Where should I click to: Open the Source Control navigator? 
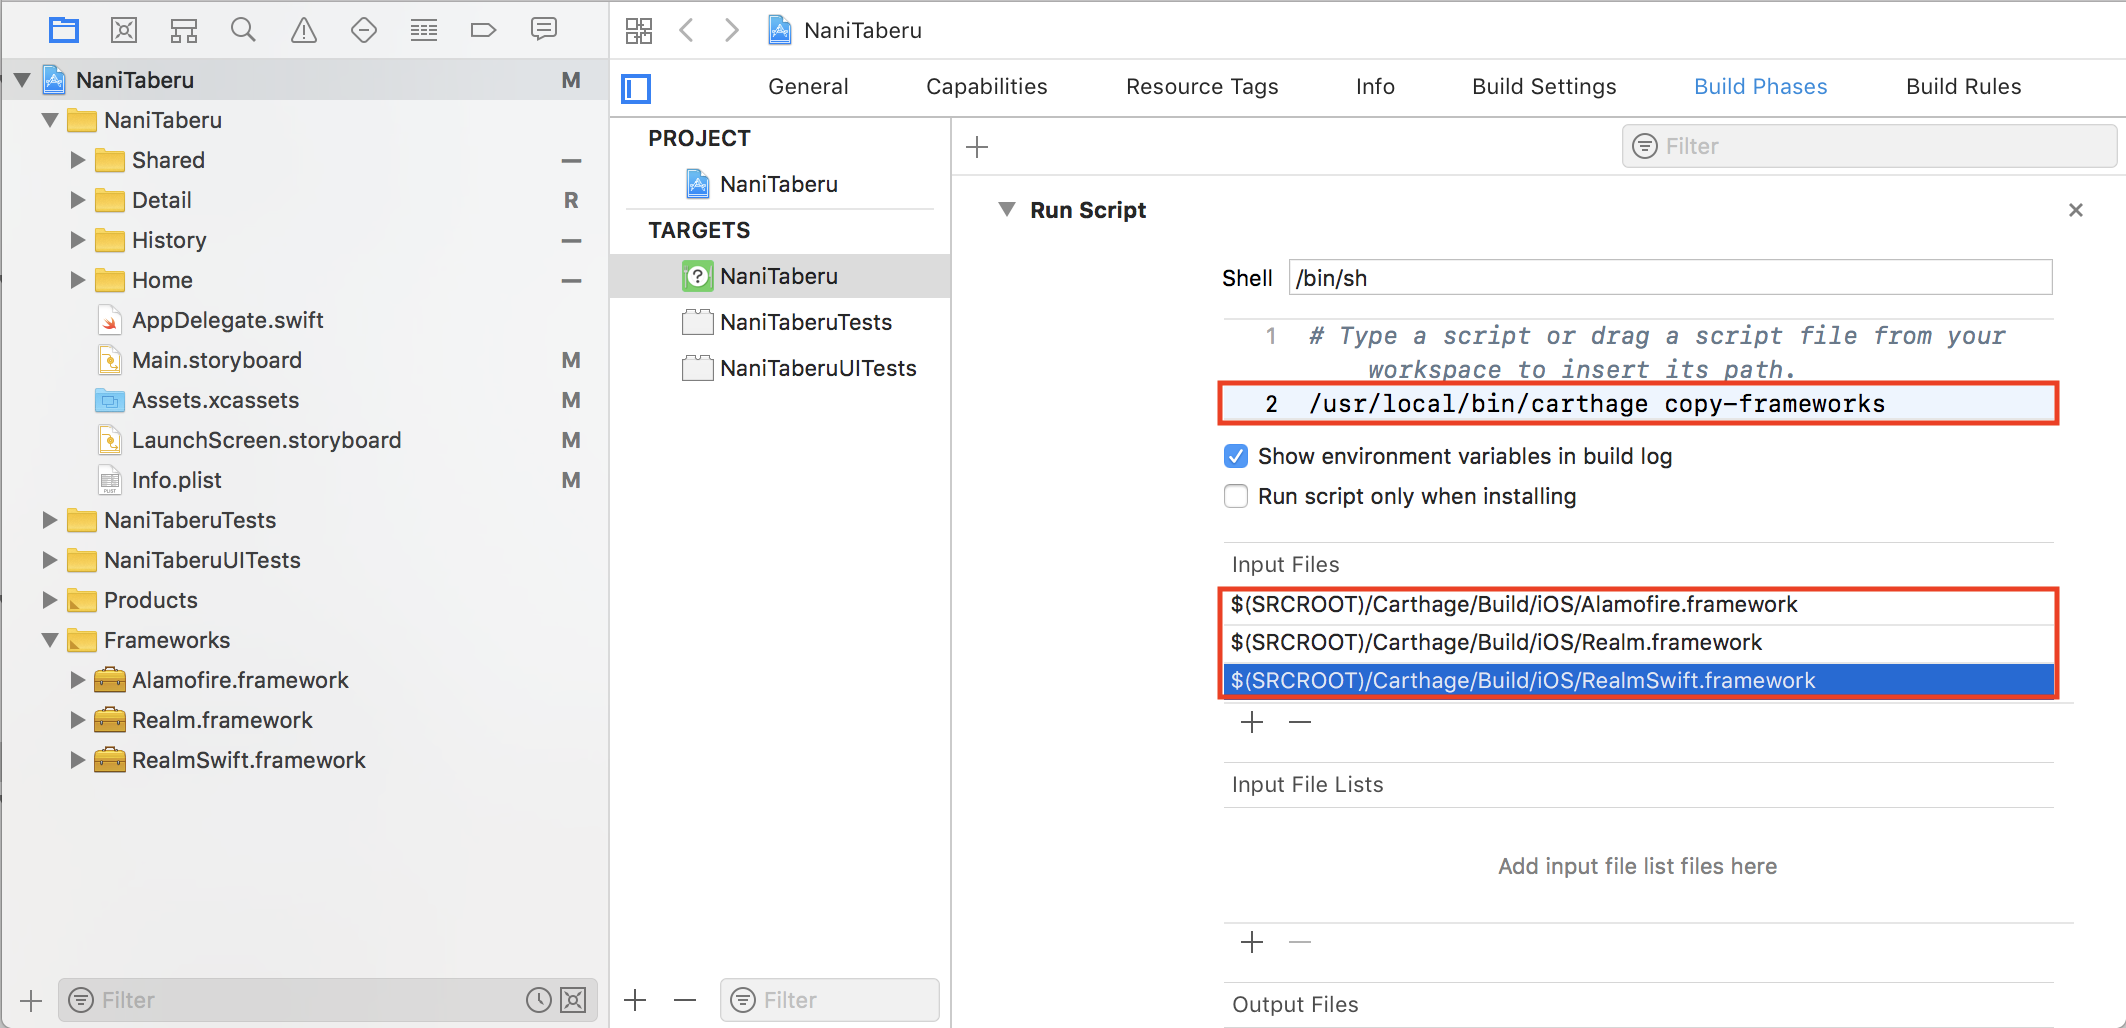pyautogui.click(x=124, y=30)
